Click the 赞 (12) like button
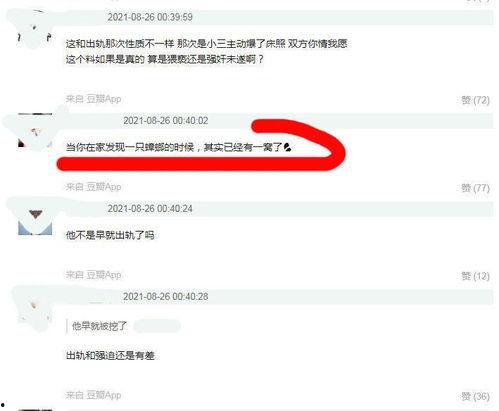 [x=475, y=276]
